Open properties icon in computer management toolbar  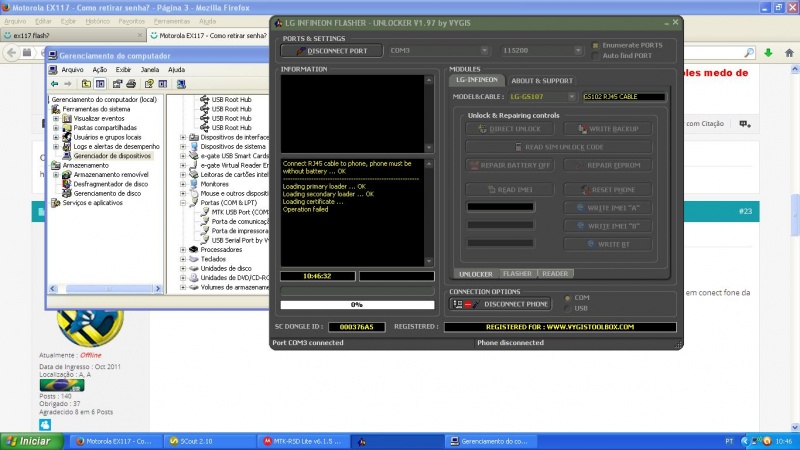pos(117,84)
